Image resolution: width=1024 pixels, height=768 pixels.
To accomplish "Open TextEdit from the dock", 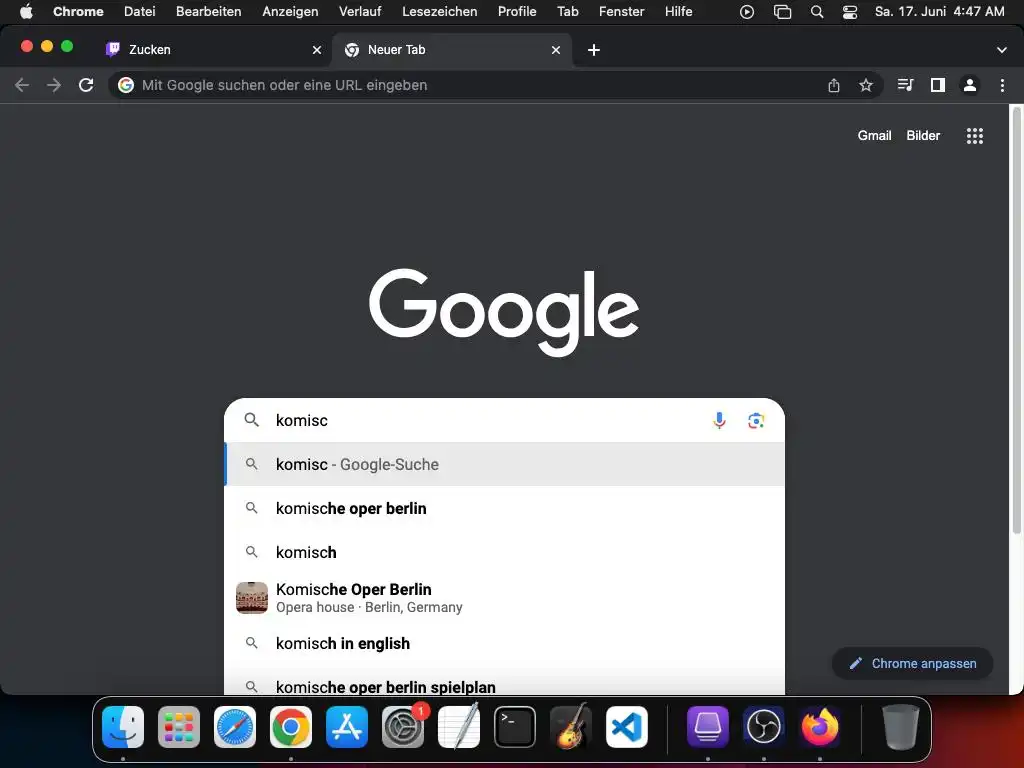I will (x=458, y=727).
